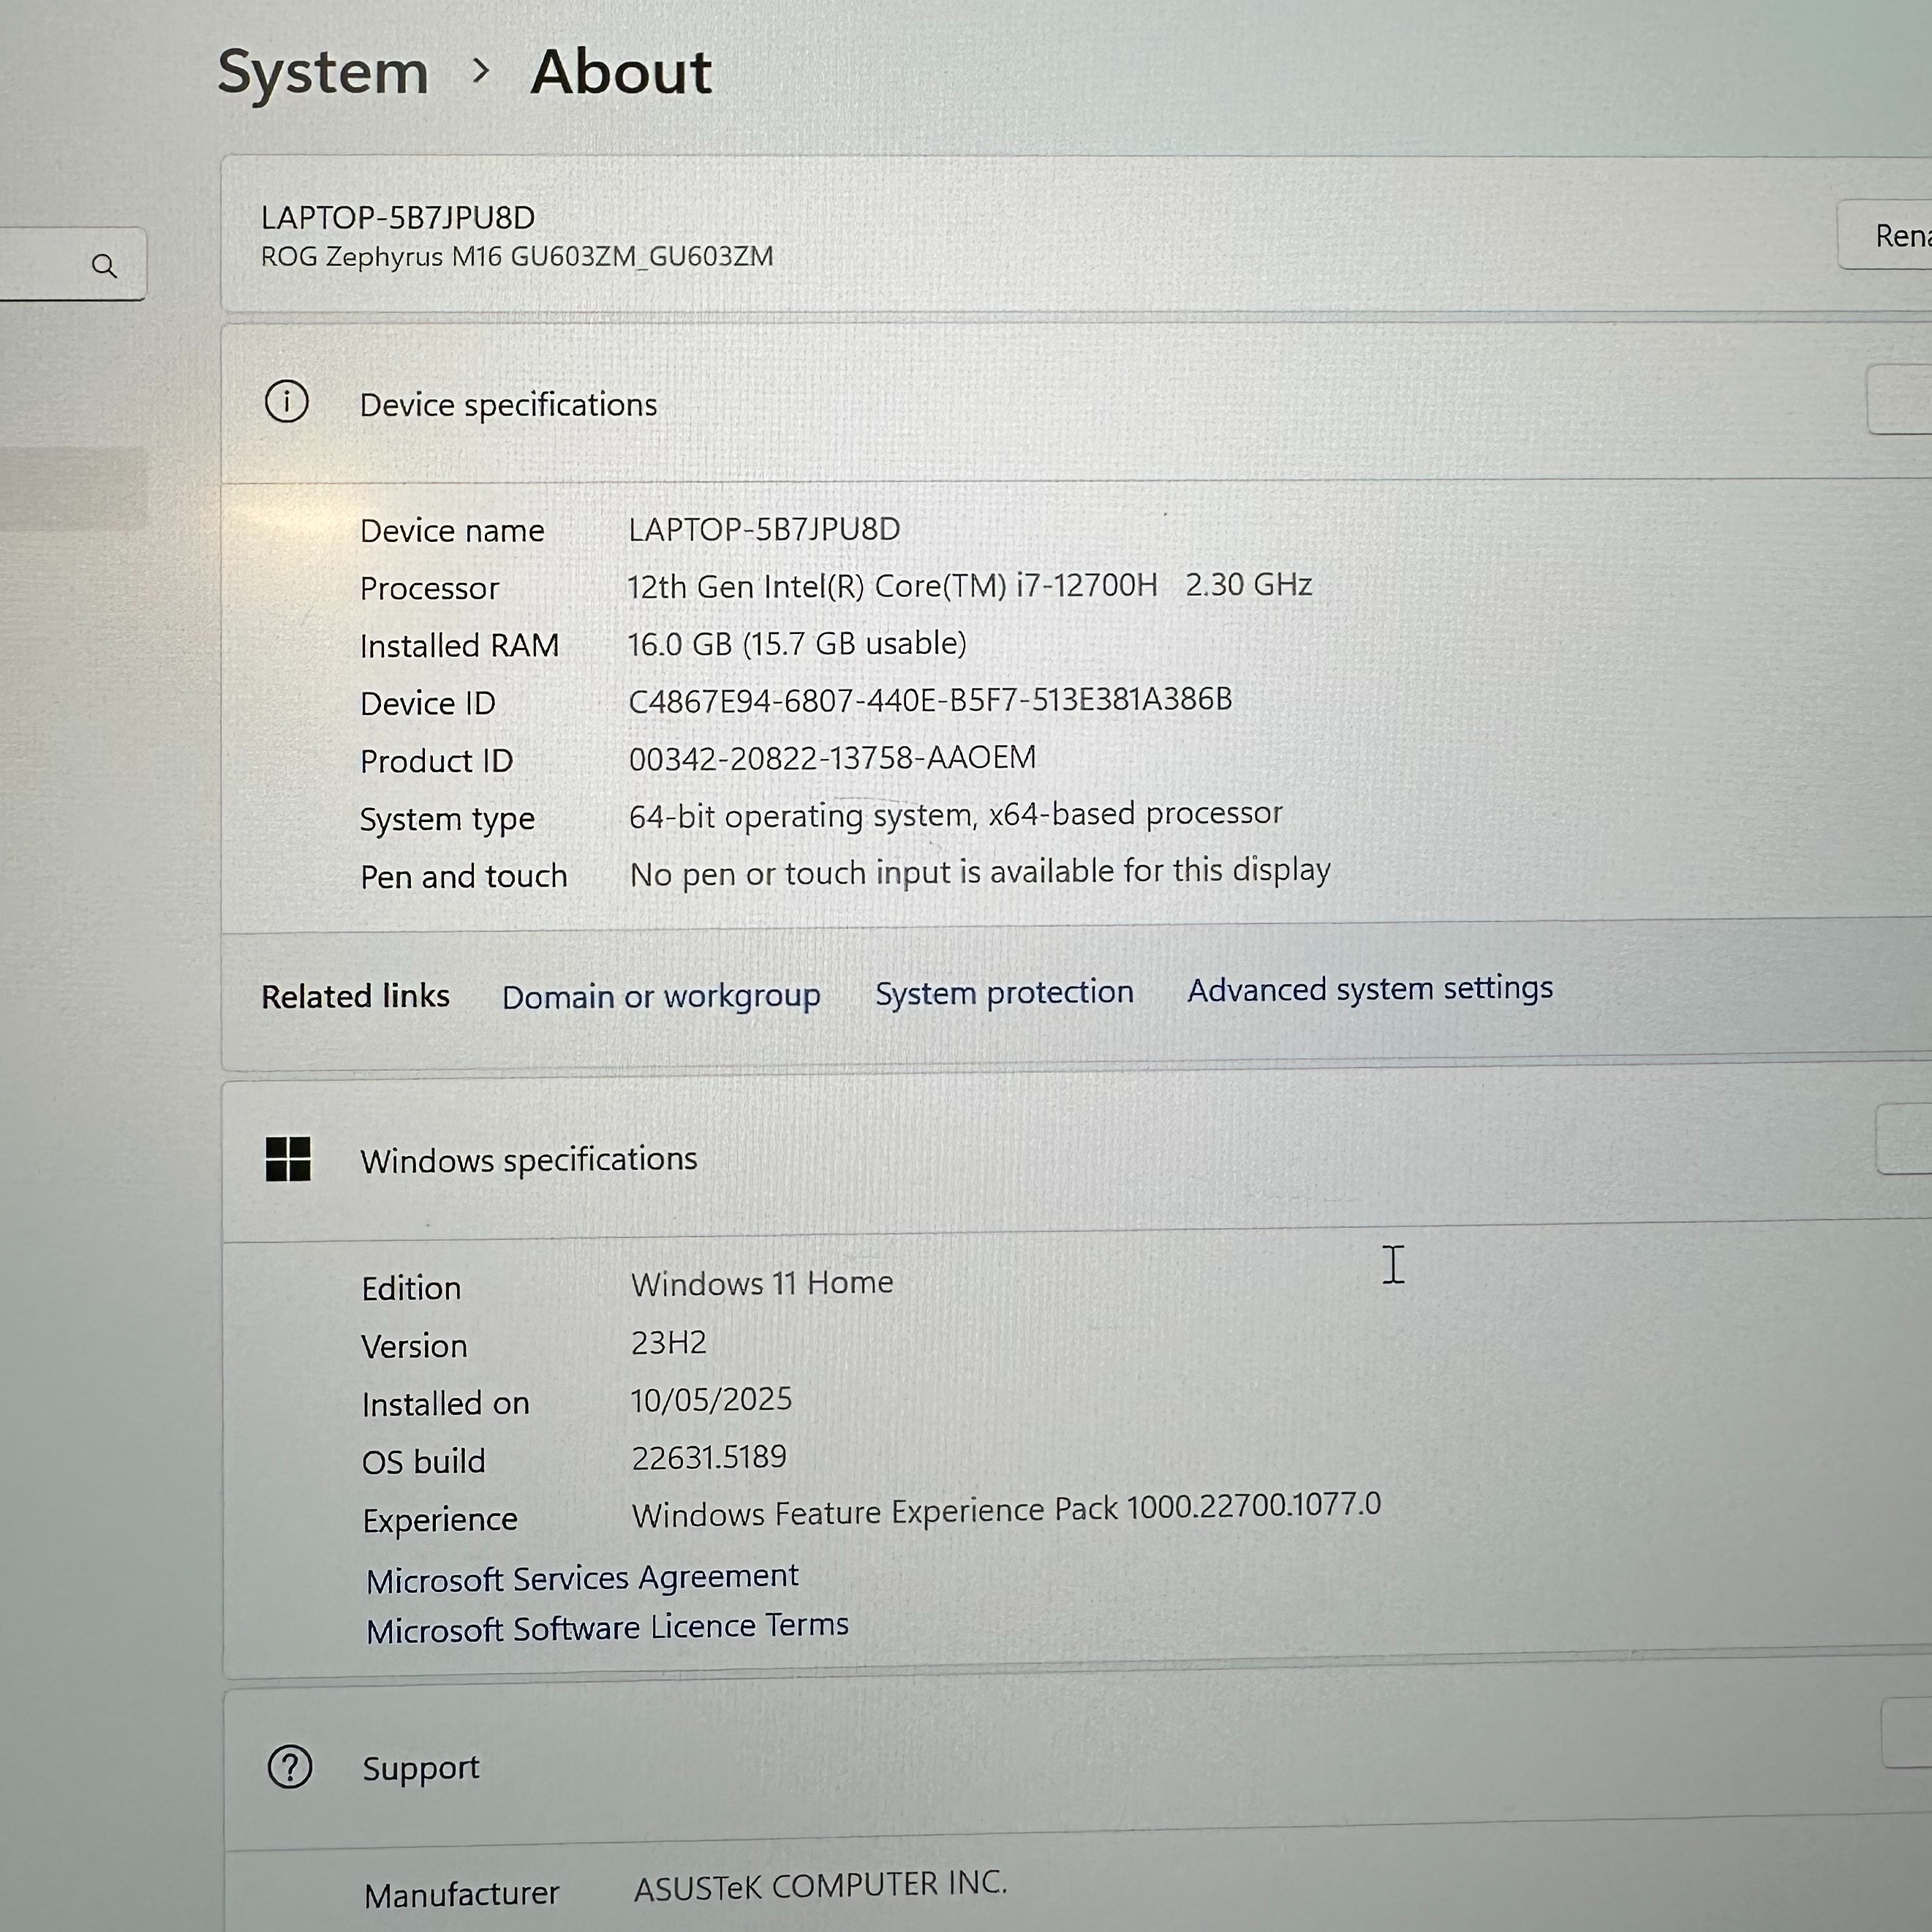The width and height of the screenshot is (1932, 1932).
Task: Click the Device name label
Action: (x=452, y=531)
